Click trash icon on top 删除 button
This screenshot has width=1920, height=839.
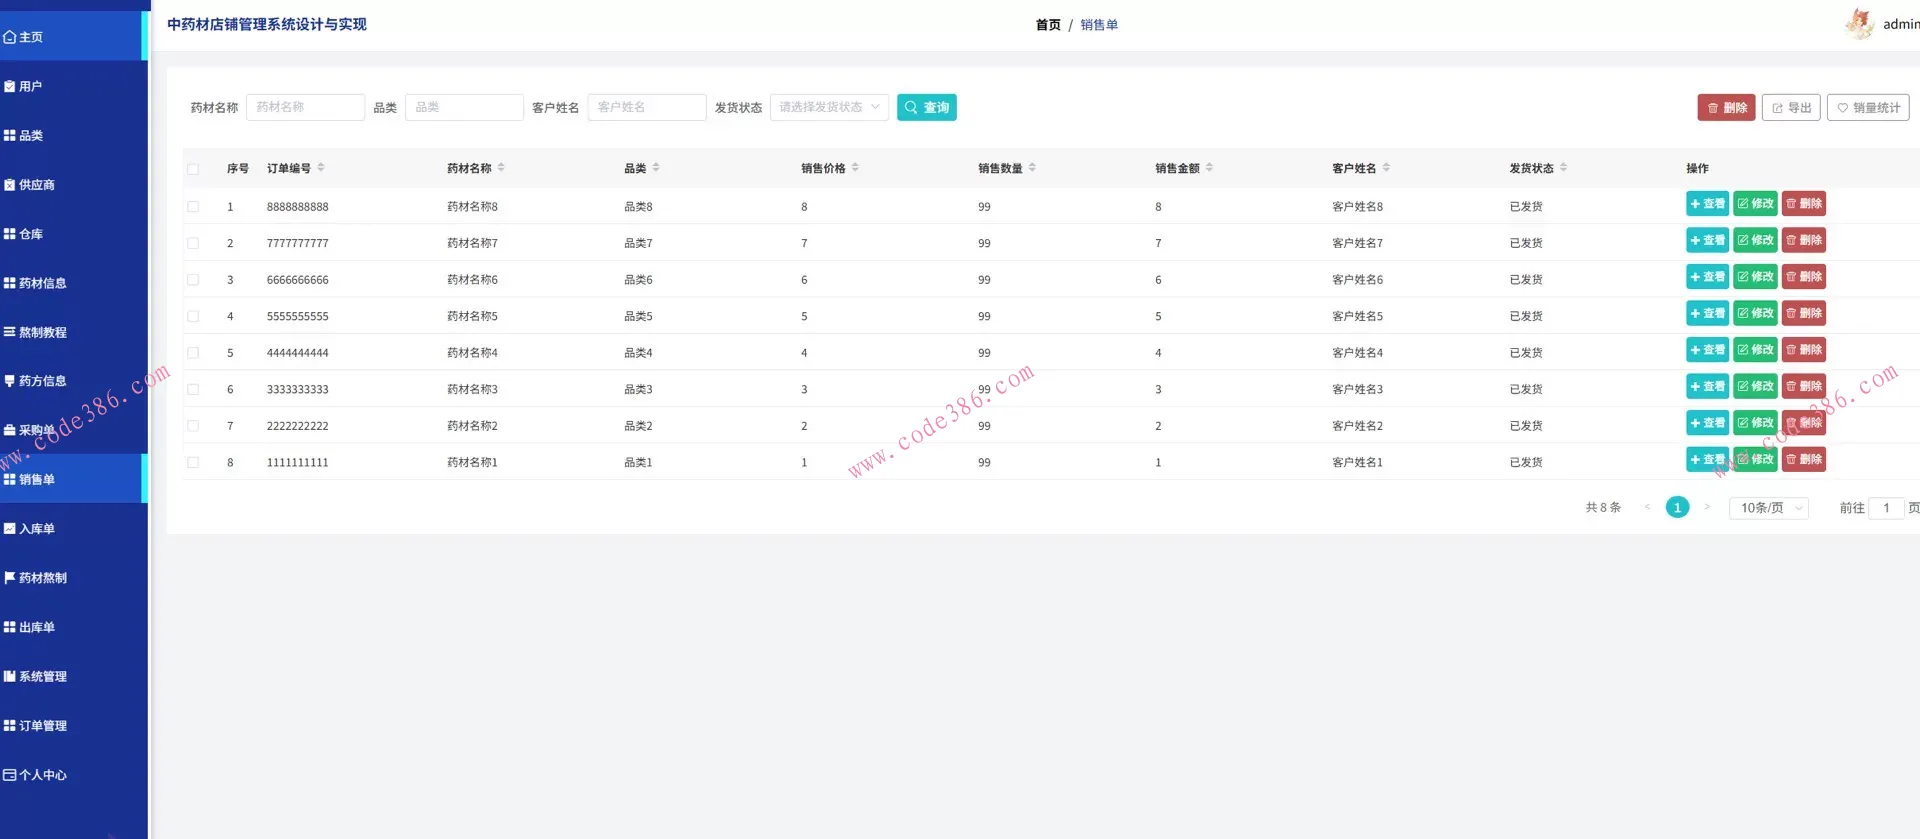click(1712, 108)
